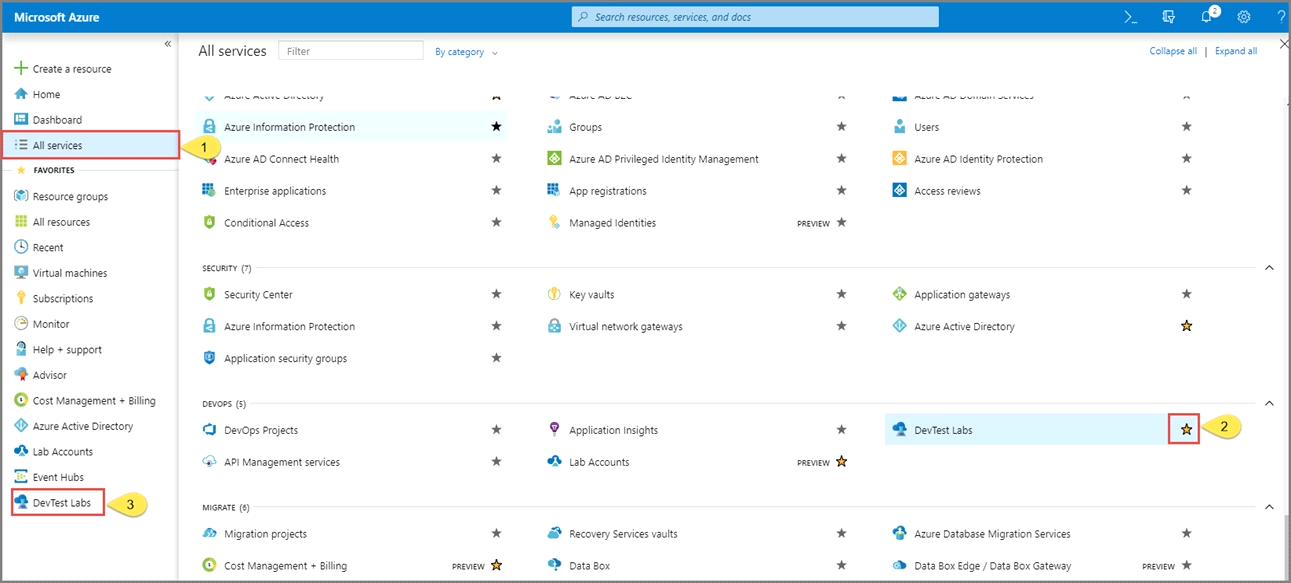Viewport: 1291px width, 583px height.
Task: Toggle the favorite star for Access reviews
Action: click(1186, 191)
